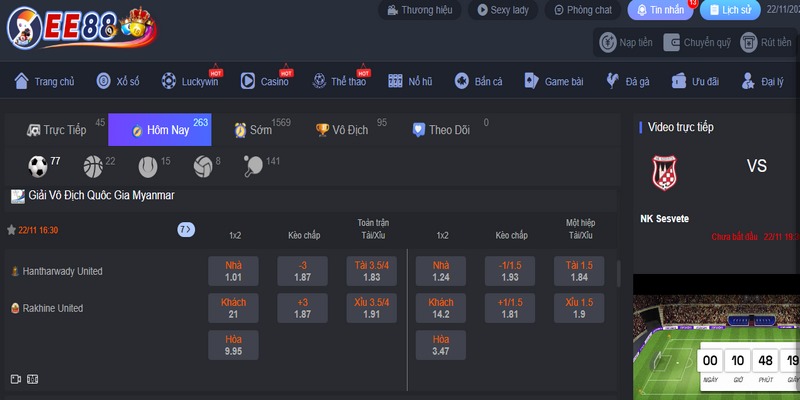Select the basketball sport icon
800x400 pixels.
(x=94, y=166)
